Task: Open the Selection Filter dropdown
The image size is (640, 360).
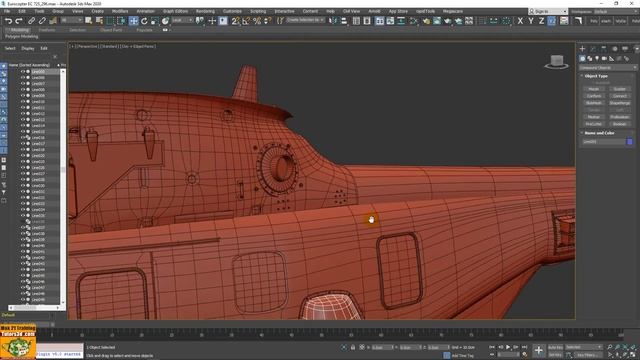Action: [x=71, y=20]
